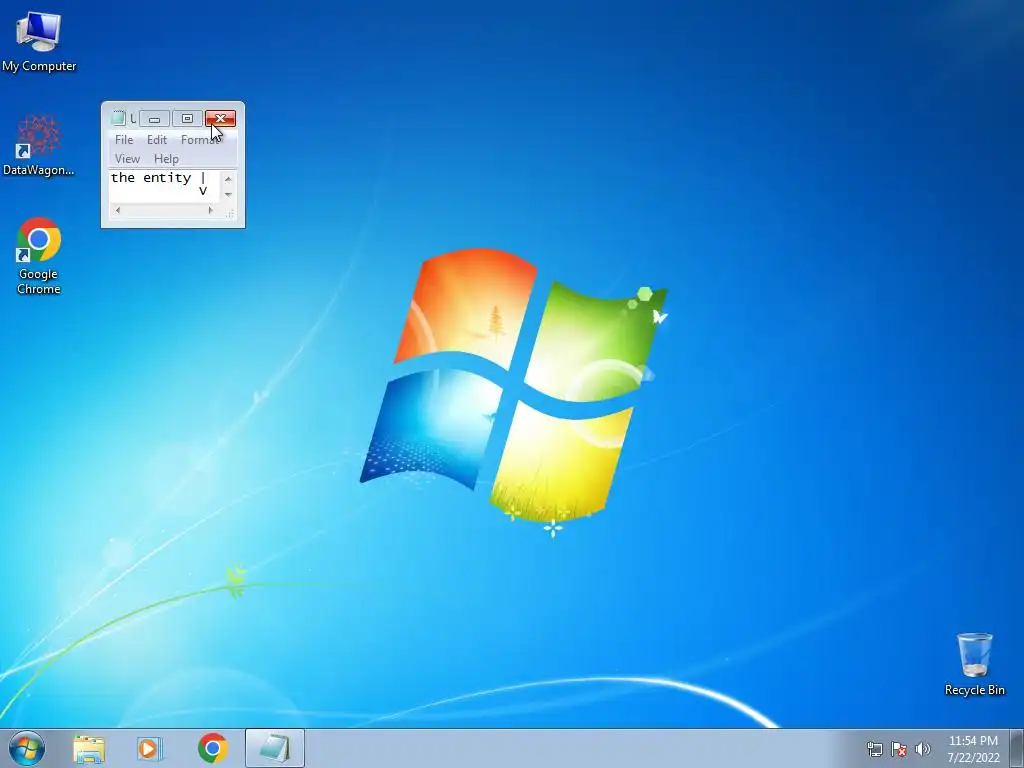Open the Help menu in Notepad
Viewport: 1024px width, 768px height.
point(167,159)
